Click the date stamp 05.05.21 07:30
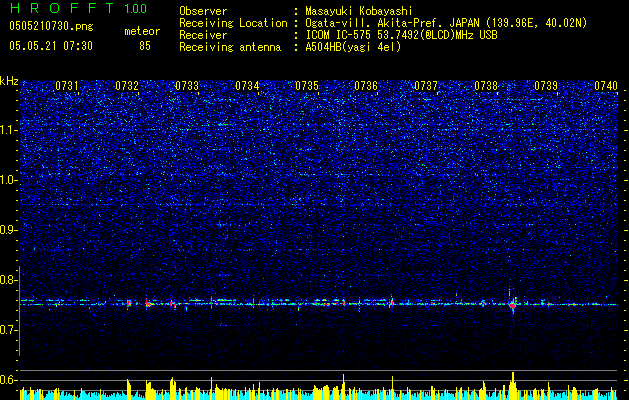 pos(51,46)
